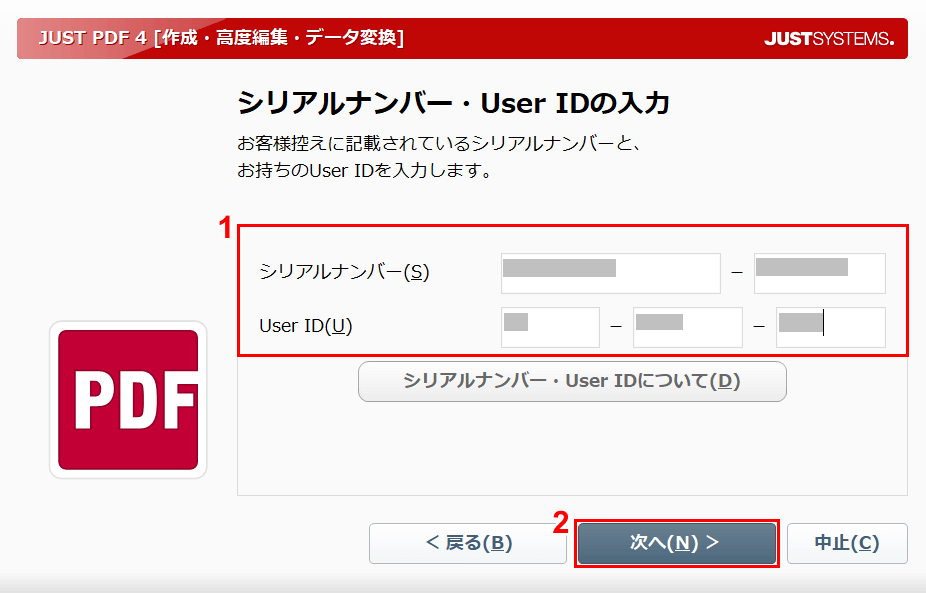Click the last User ID input field
This screenshot has width=926, height=593.
[831, 327]
